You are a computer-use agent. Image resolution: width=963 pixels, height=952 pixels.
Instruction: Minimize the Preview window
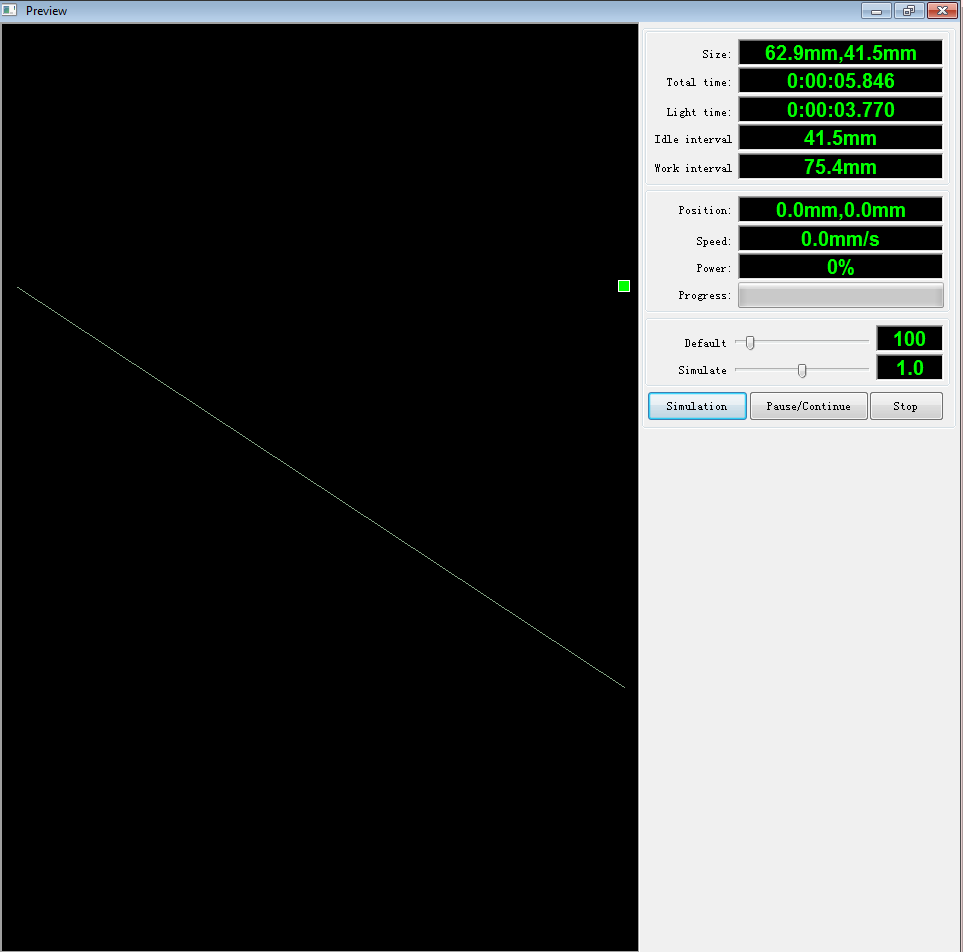click(x=876, y=11)
